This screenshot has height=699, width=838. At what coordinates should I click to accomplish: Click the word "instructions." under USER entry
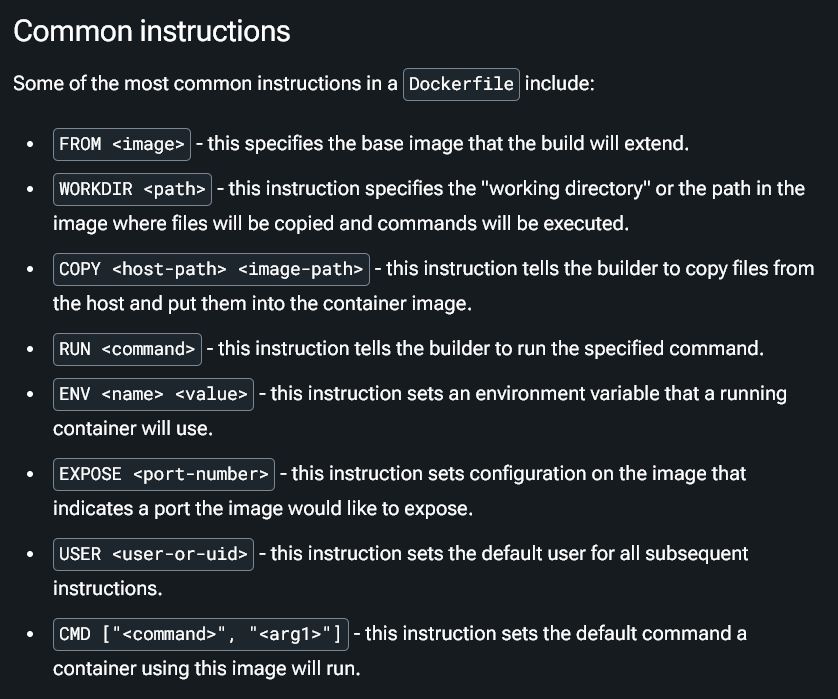tap(107, 589)
